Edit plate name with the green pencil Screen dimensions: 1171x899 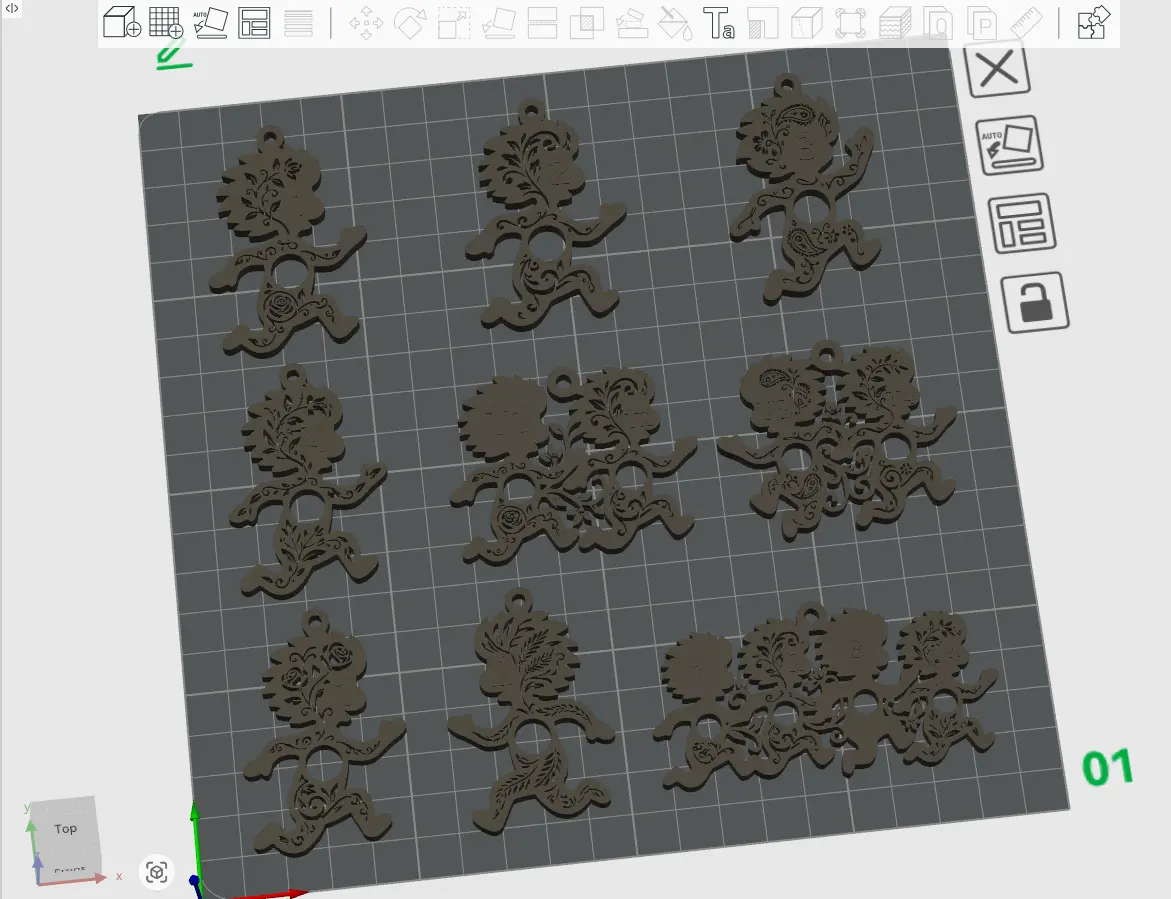coord(173,53)
